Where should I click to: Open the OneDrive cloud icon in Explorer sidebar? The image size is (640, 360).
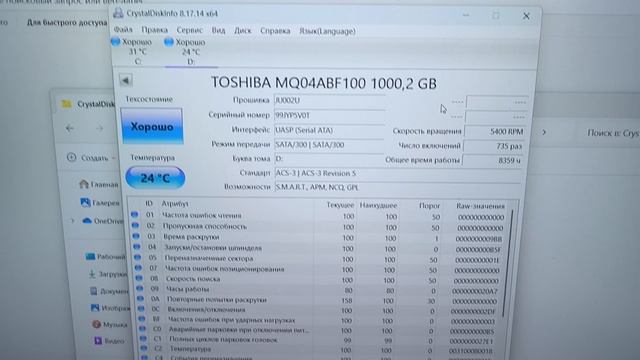pos(87,221)
